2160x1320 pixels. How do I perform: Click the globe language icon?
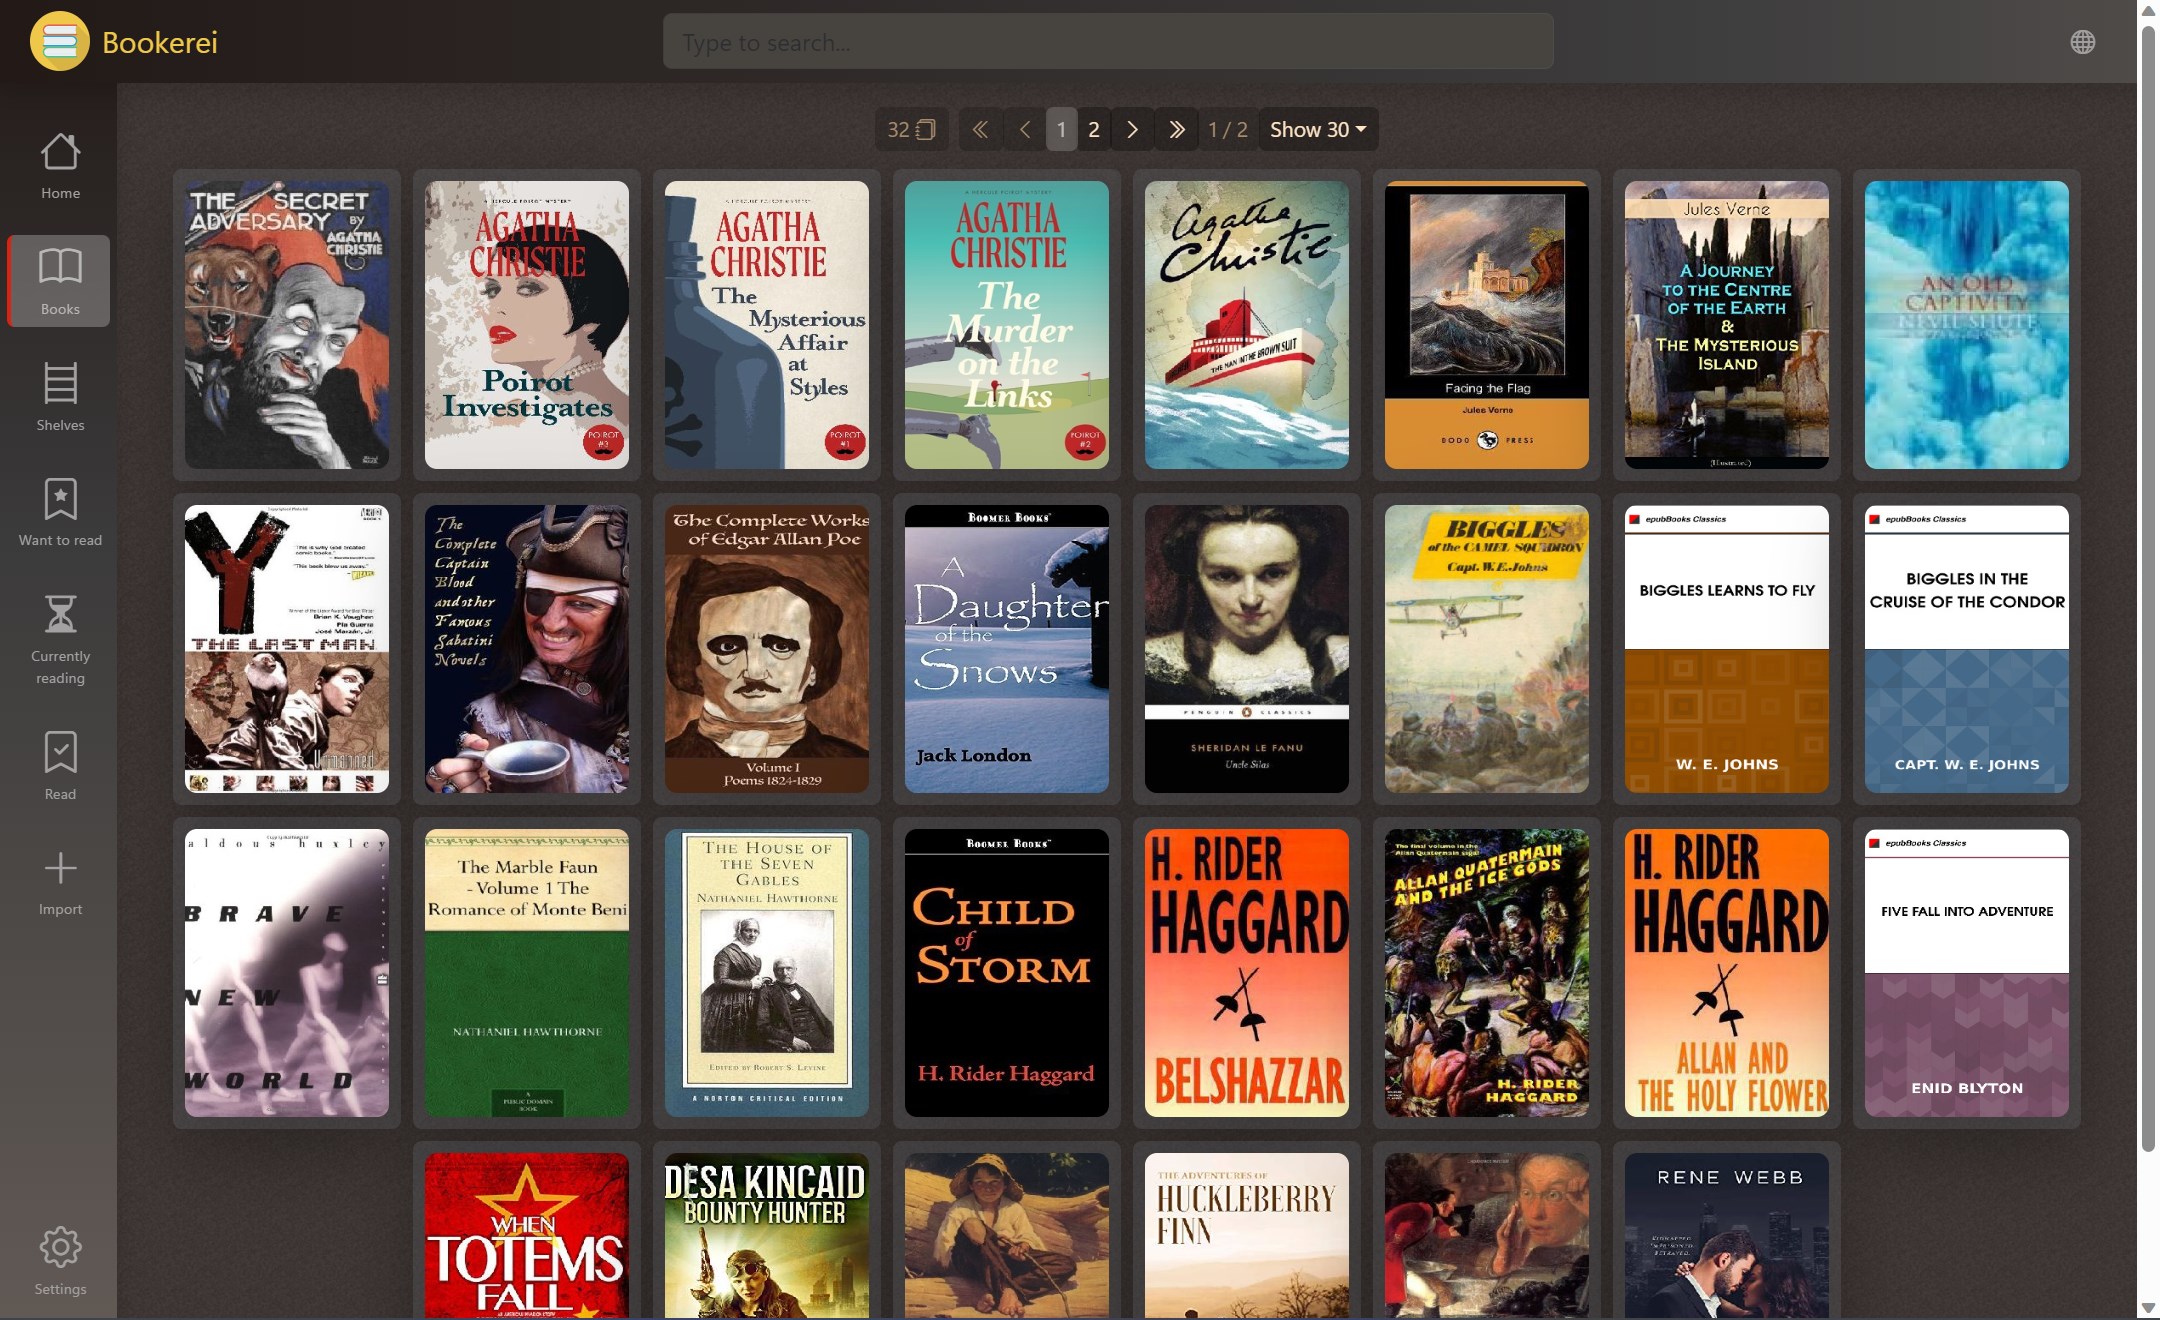[x=2082, y=42]
